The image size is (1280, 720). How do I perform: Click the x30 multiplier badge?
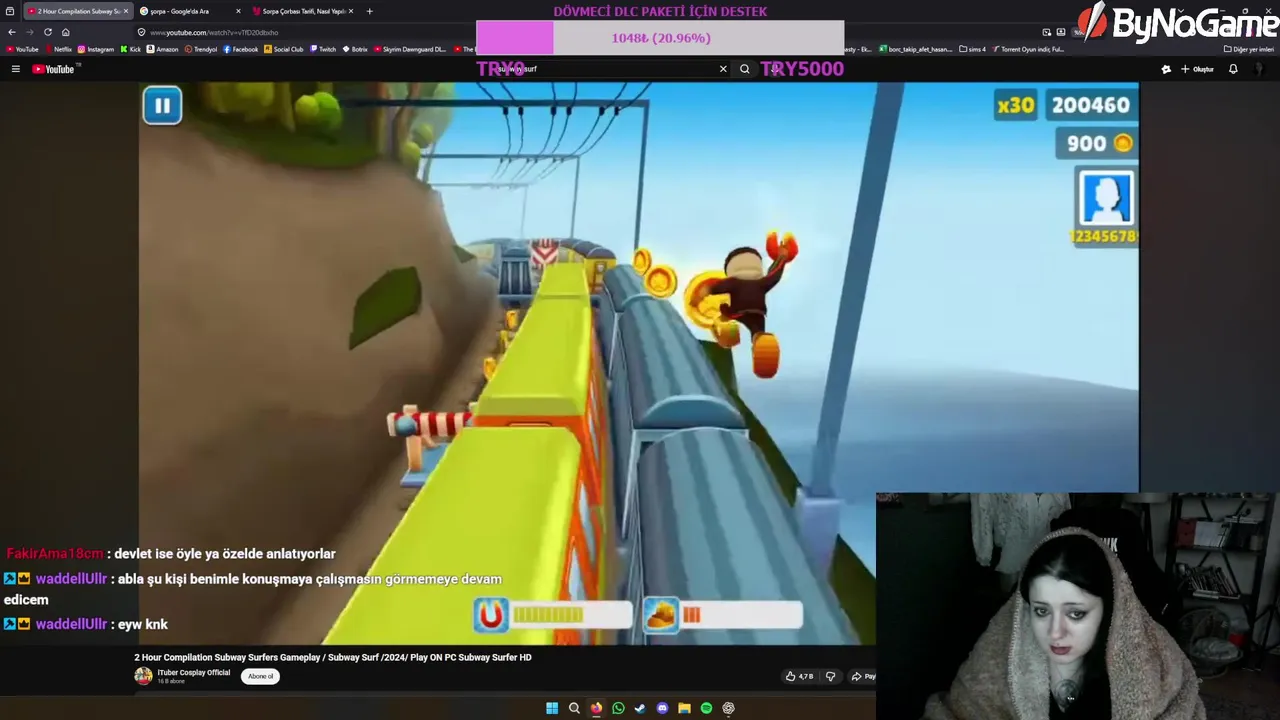(x=1015, y=105)
